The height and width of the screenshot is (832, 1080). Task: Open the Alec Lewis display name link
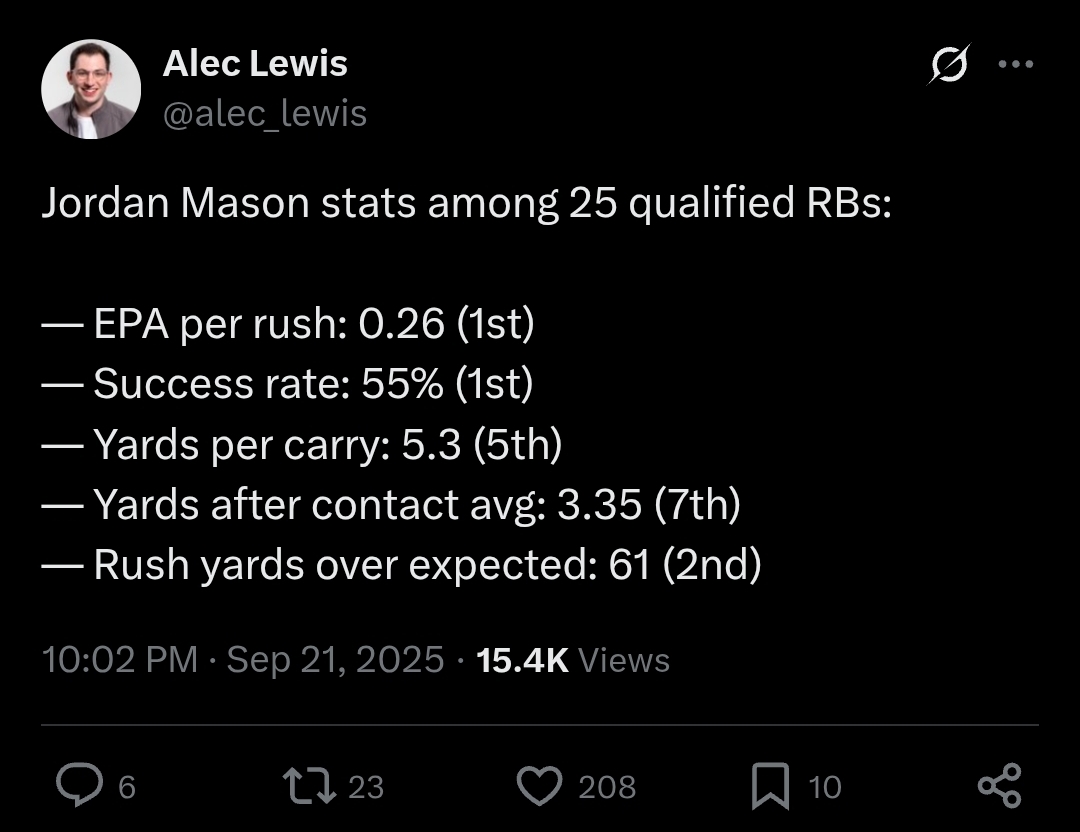(x=255, y=63)
